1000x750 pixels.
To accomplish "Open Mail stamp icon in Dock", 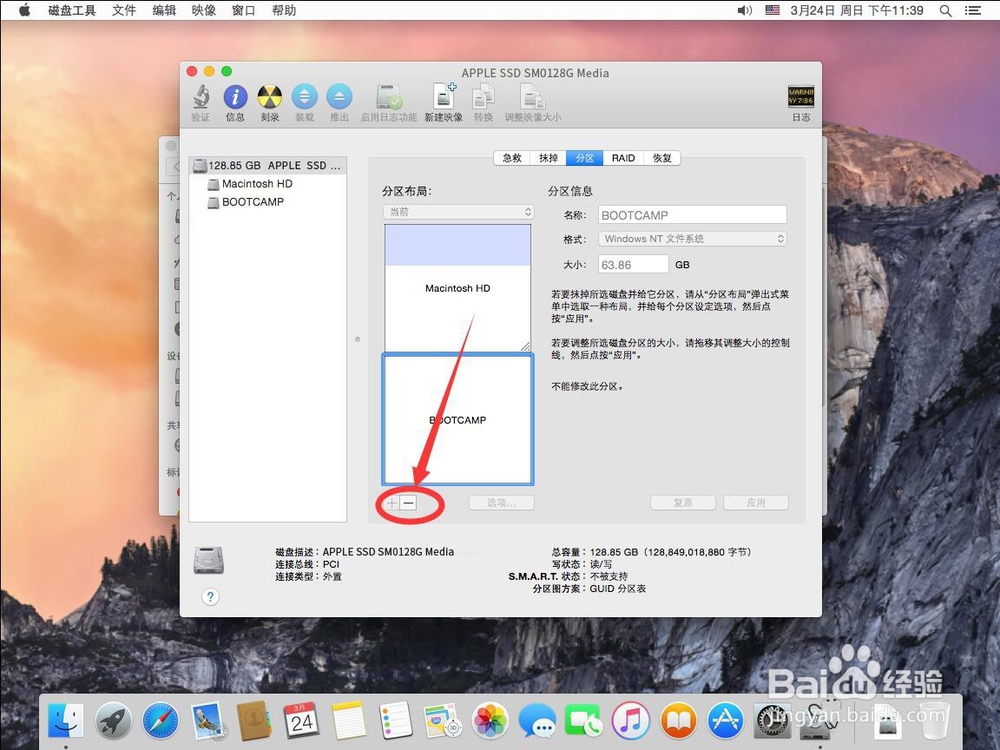I will pos(208,721).
